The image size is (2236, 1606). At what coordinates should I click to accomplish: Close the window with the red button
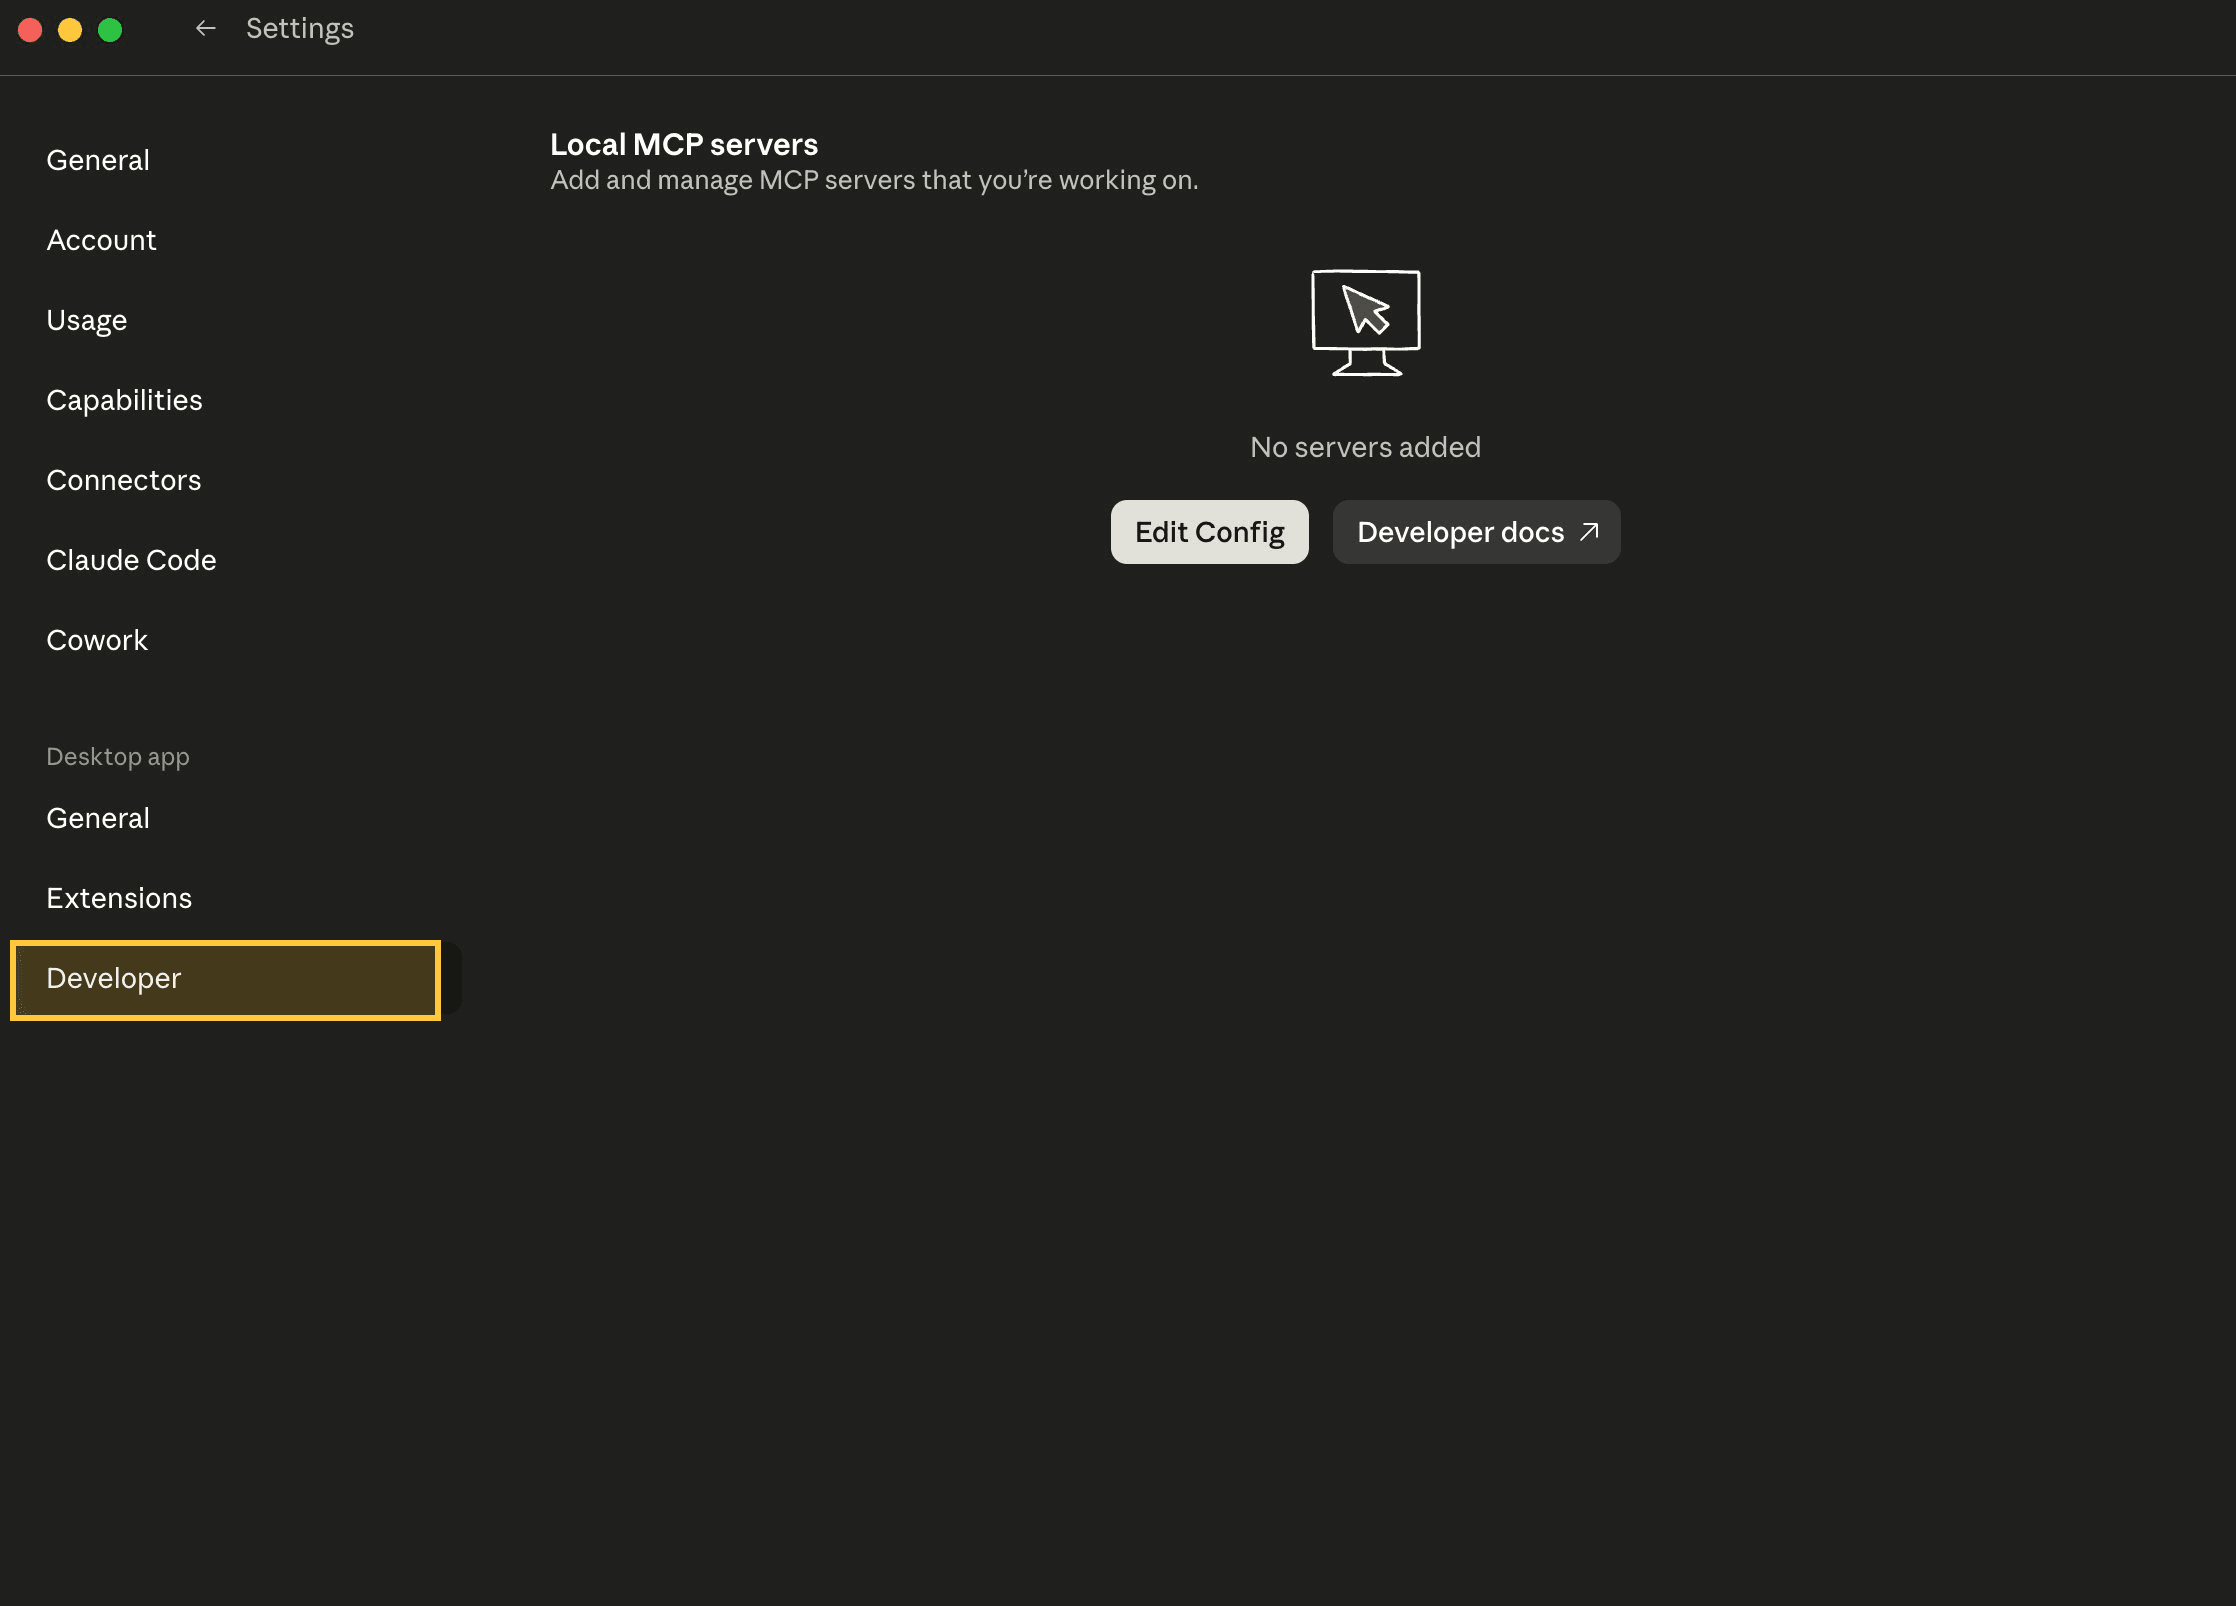coord(30,30)
